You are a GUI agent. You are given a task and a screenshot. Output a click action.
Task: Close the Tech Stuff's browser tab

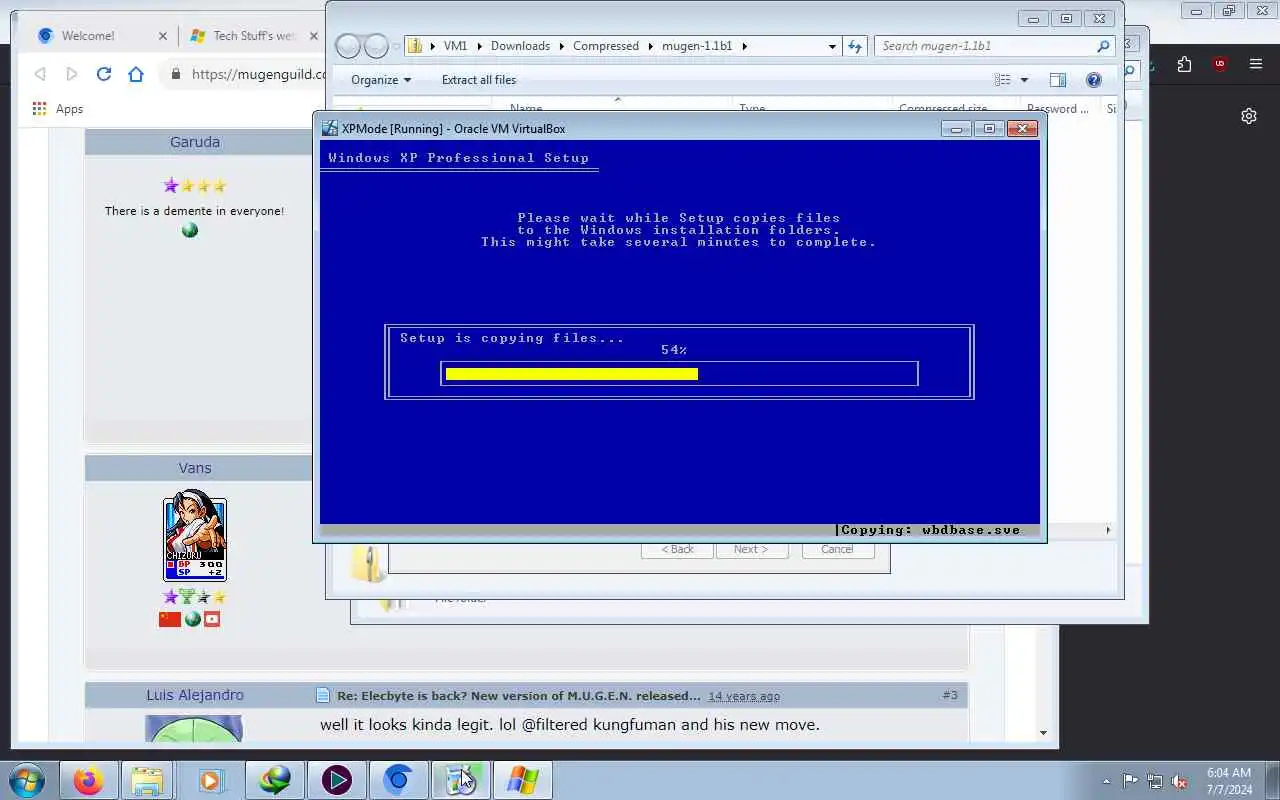(x=314, y=36)
